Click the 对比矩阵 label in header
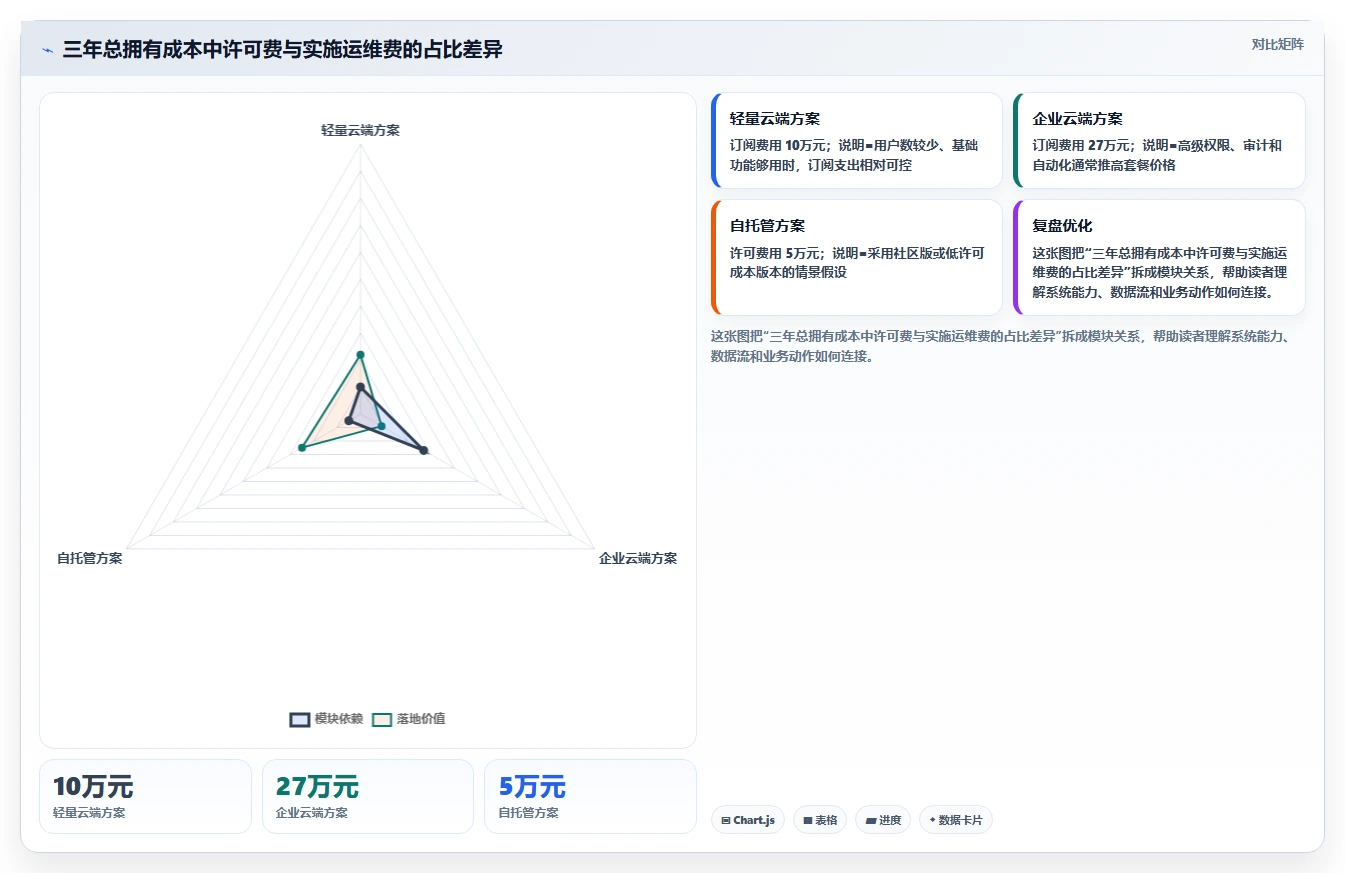The height and width of the screenshot is (873, 1345). click(x=1277, y=44)
